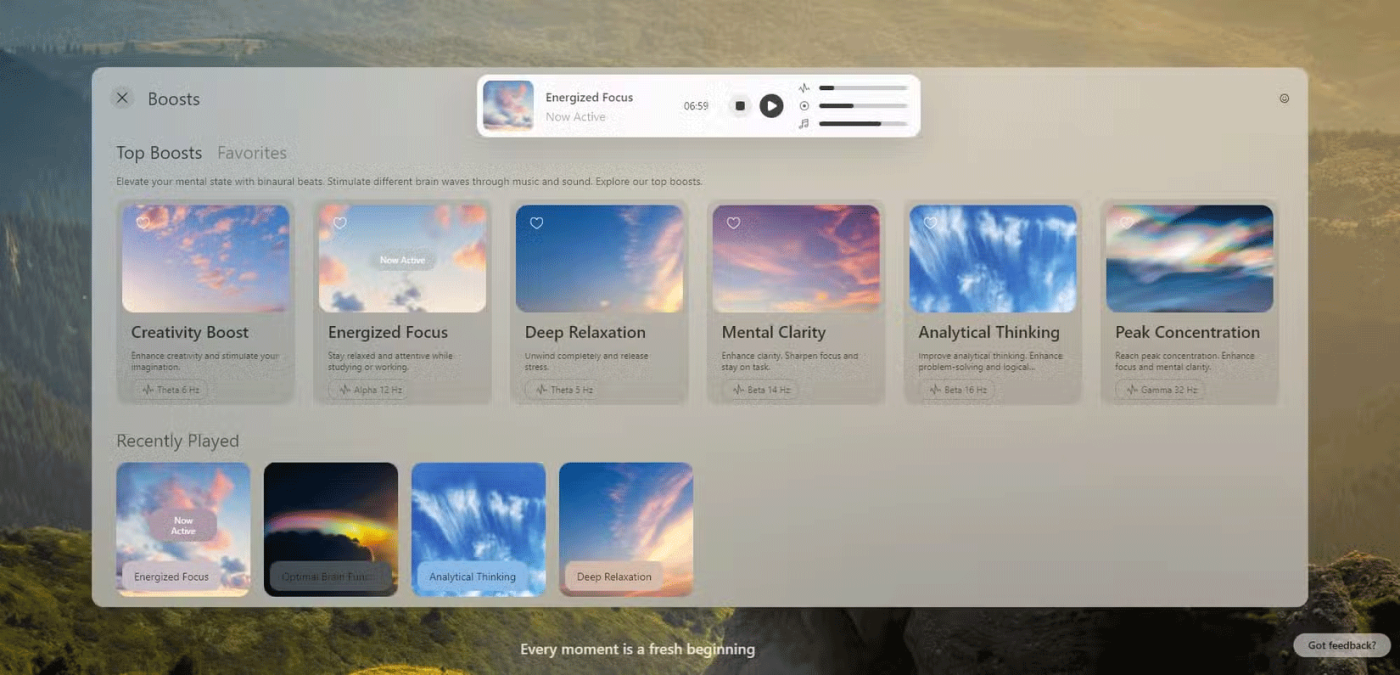Click the circular ambient sound icon

(804, 106)
